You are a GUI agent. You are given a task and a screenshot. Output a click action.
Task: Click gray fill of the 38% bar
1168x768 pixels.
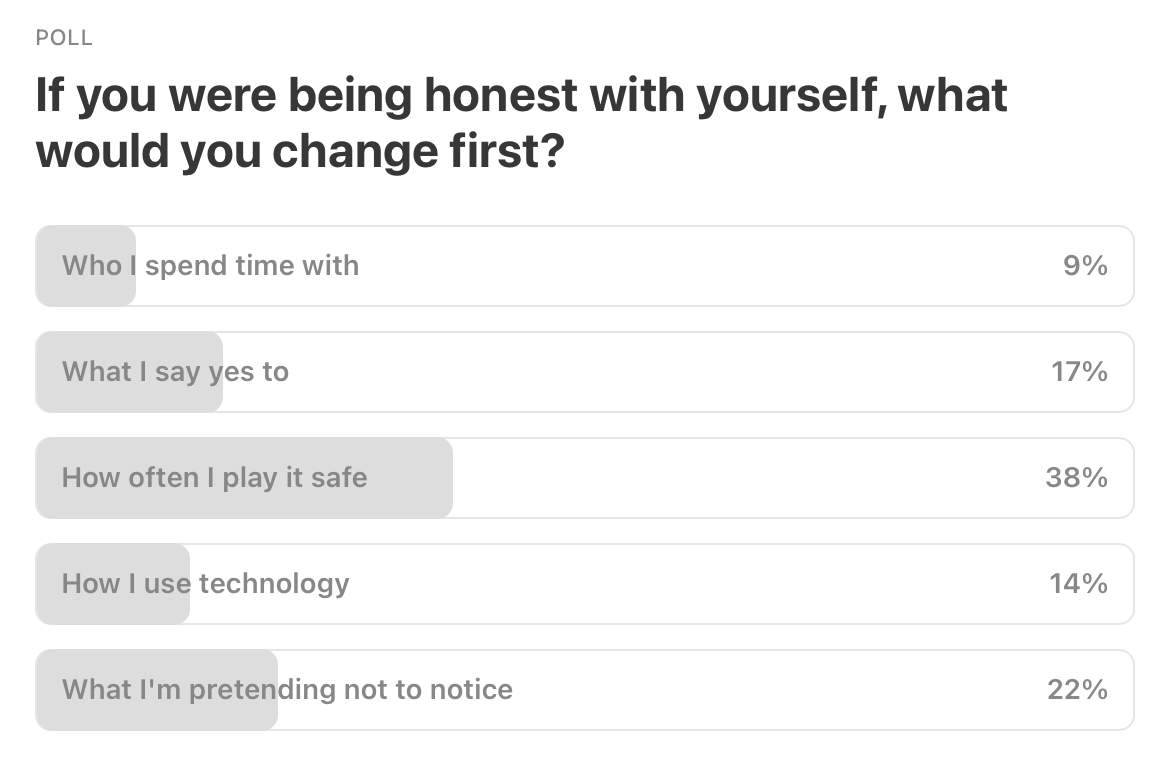click(244, 477)
